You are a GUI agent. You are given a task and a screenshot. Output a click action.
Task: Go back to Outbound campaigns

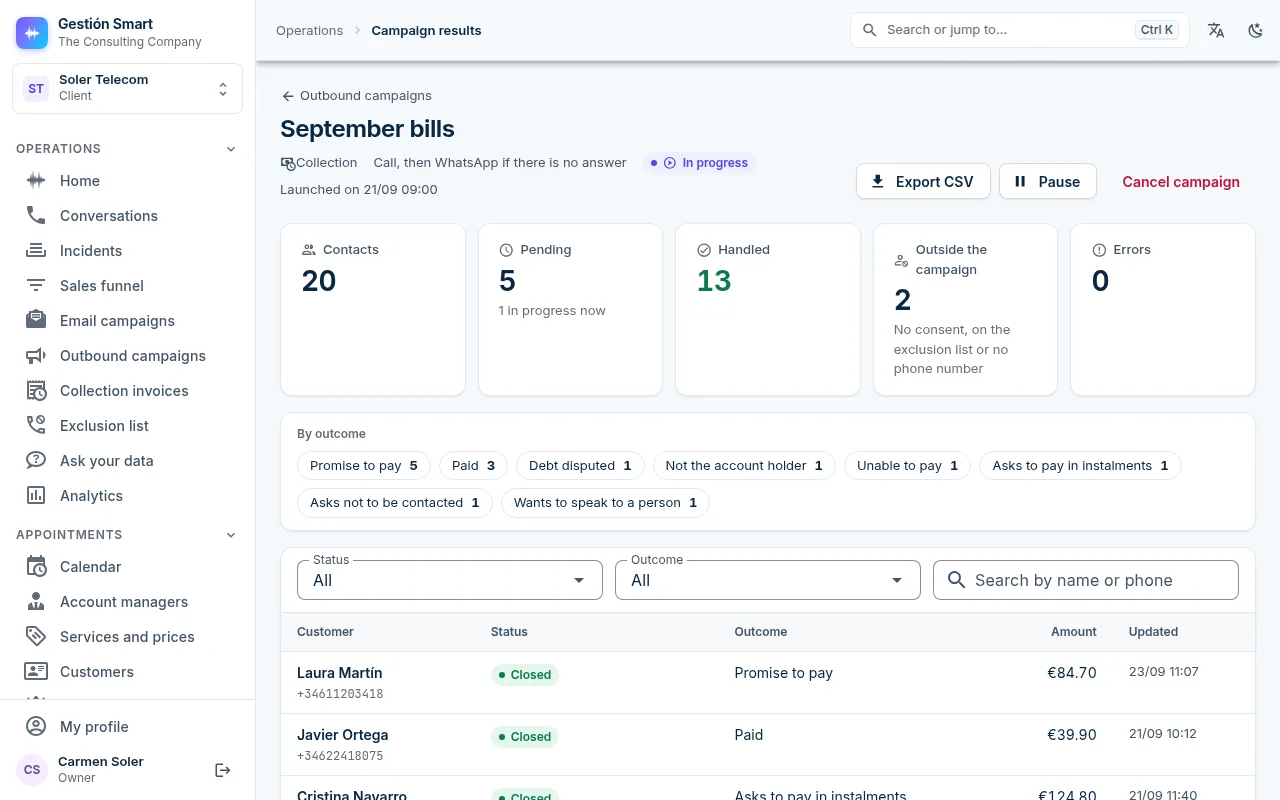coord(357,96)
